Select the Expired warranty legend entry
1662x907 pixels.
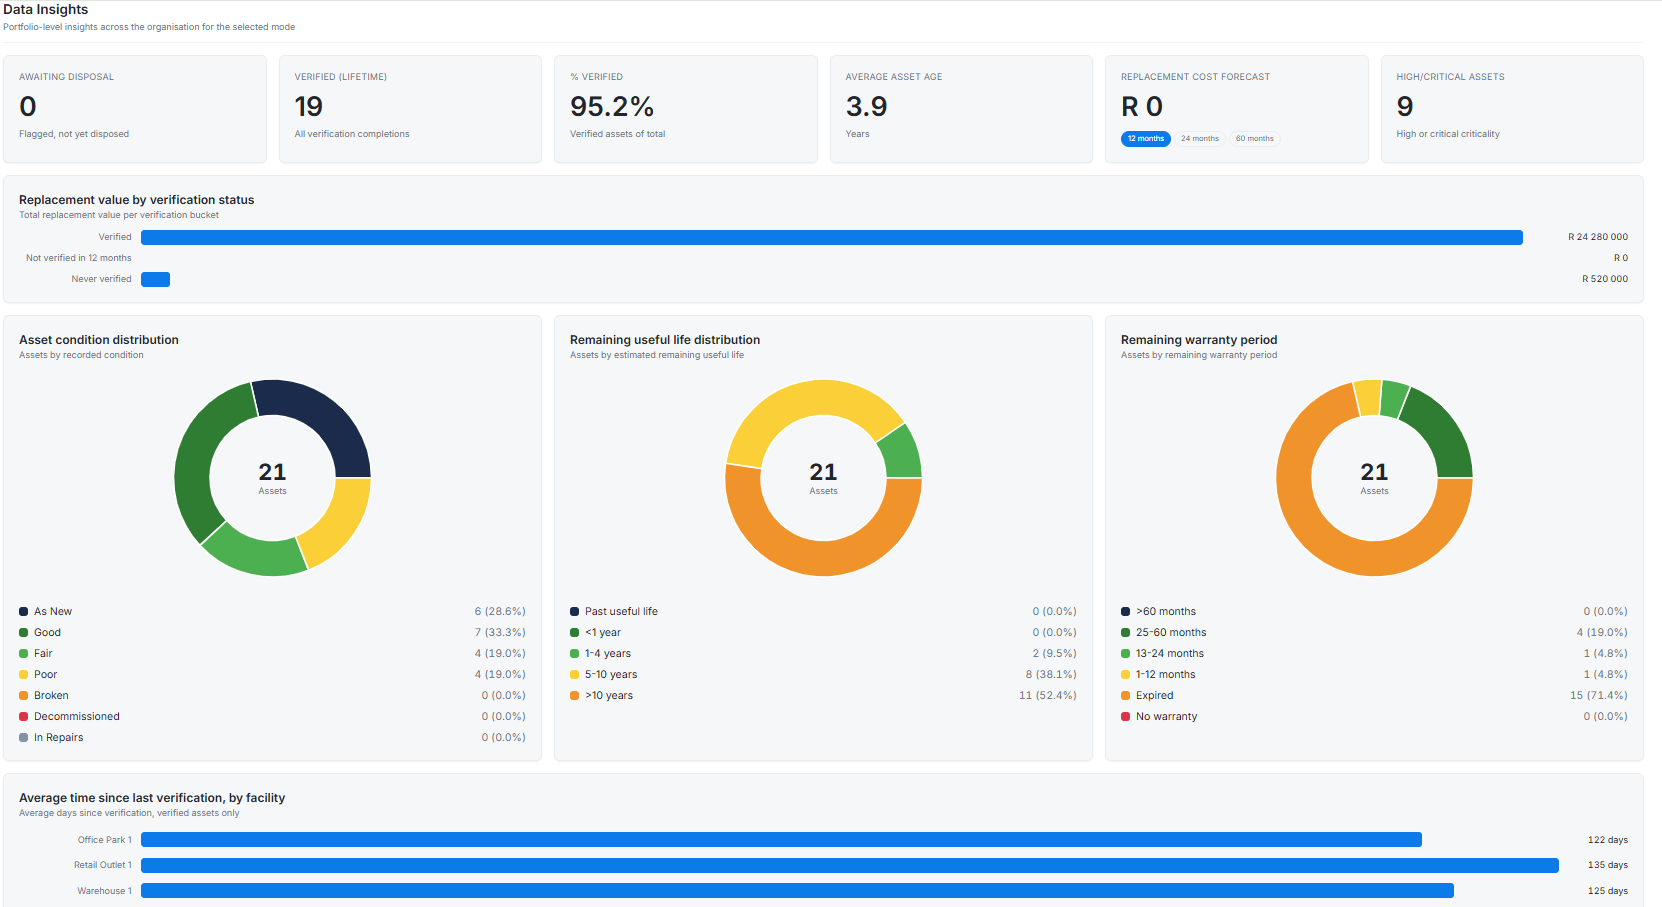pos(1374,695)
